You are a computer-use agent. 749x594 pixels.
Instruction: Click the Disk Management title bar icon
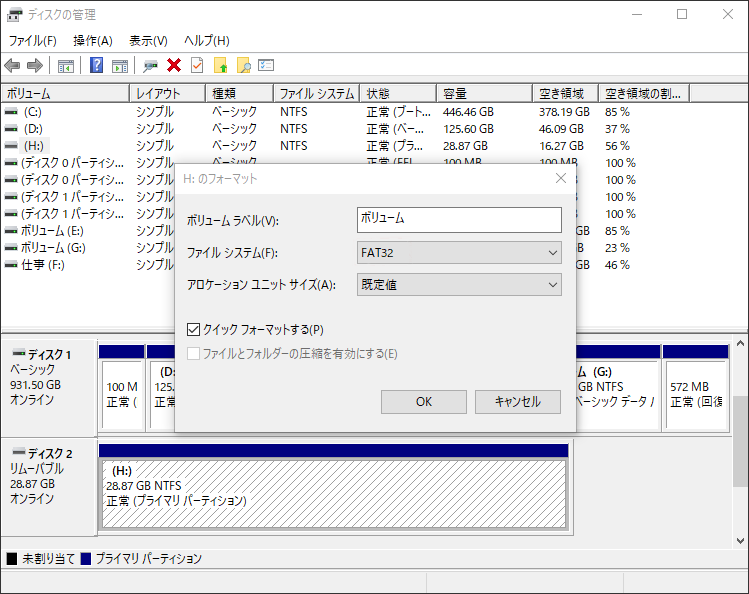pyautogui.click(x=14, y=15)
